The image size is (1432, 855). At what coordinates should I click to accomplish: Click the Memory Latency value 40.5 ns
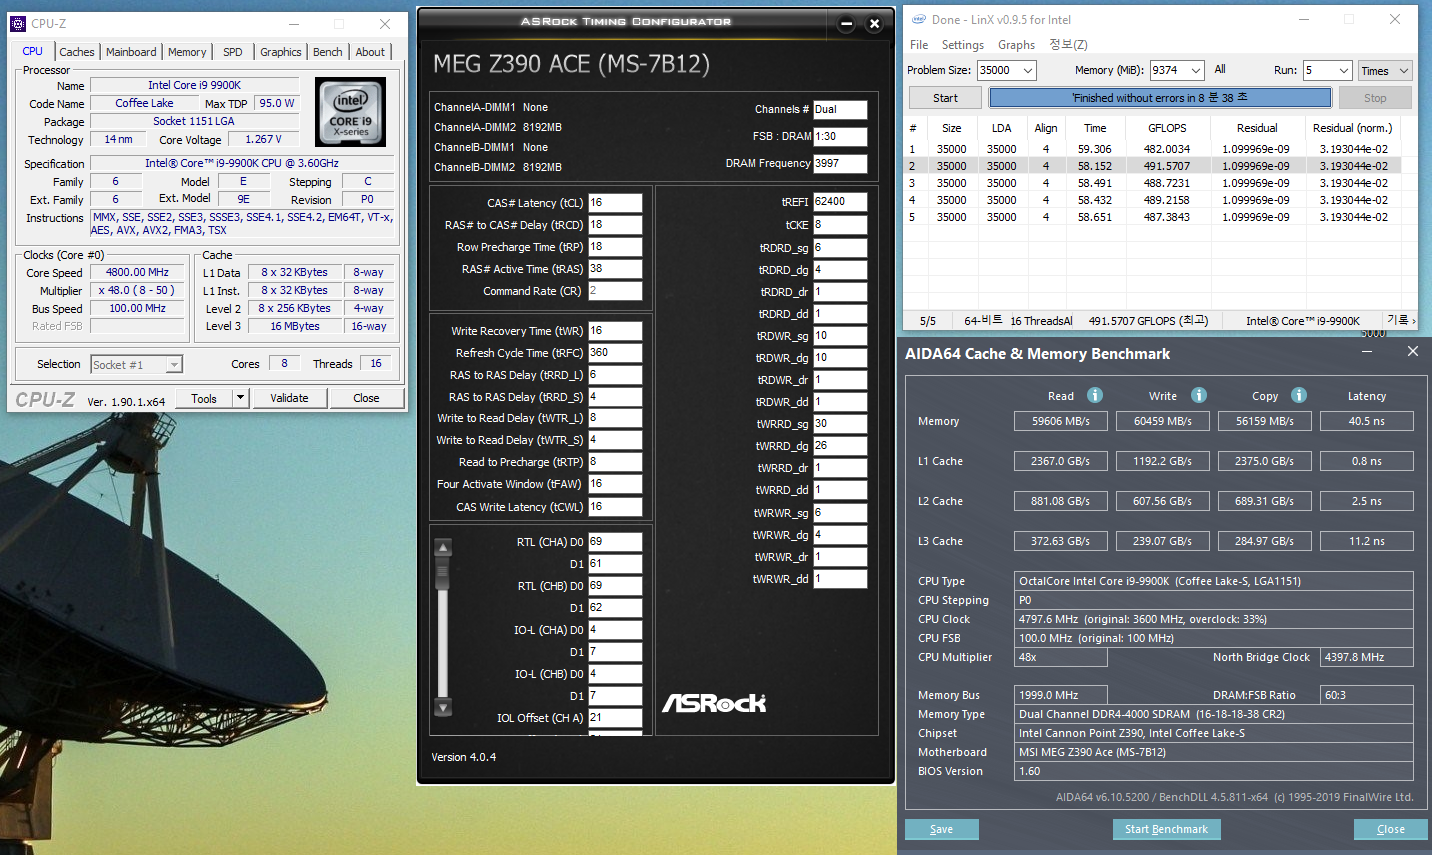pyautogui.click(x=1367, y=421)
